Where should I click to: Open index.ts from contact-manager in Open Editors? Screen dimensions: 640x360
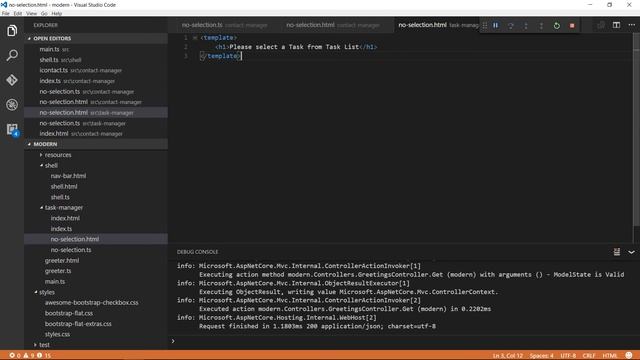[96, 81]
